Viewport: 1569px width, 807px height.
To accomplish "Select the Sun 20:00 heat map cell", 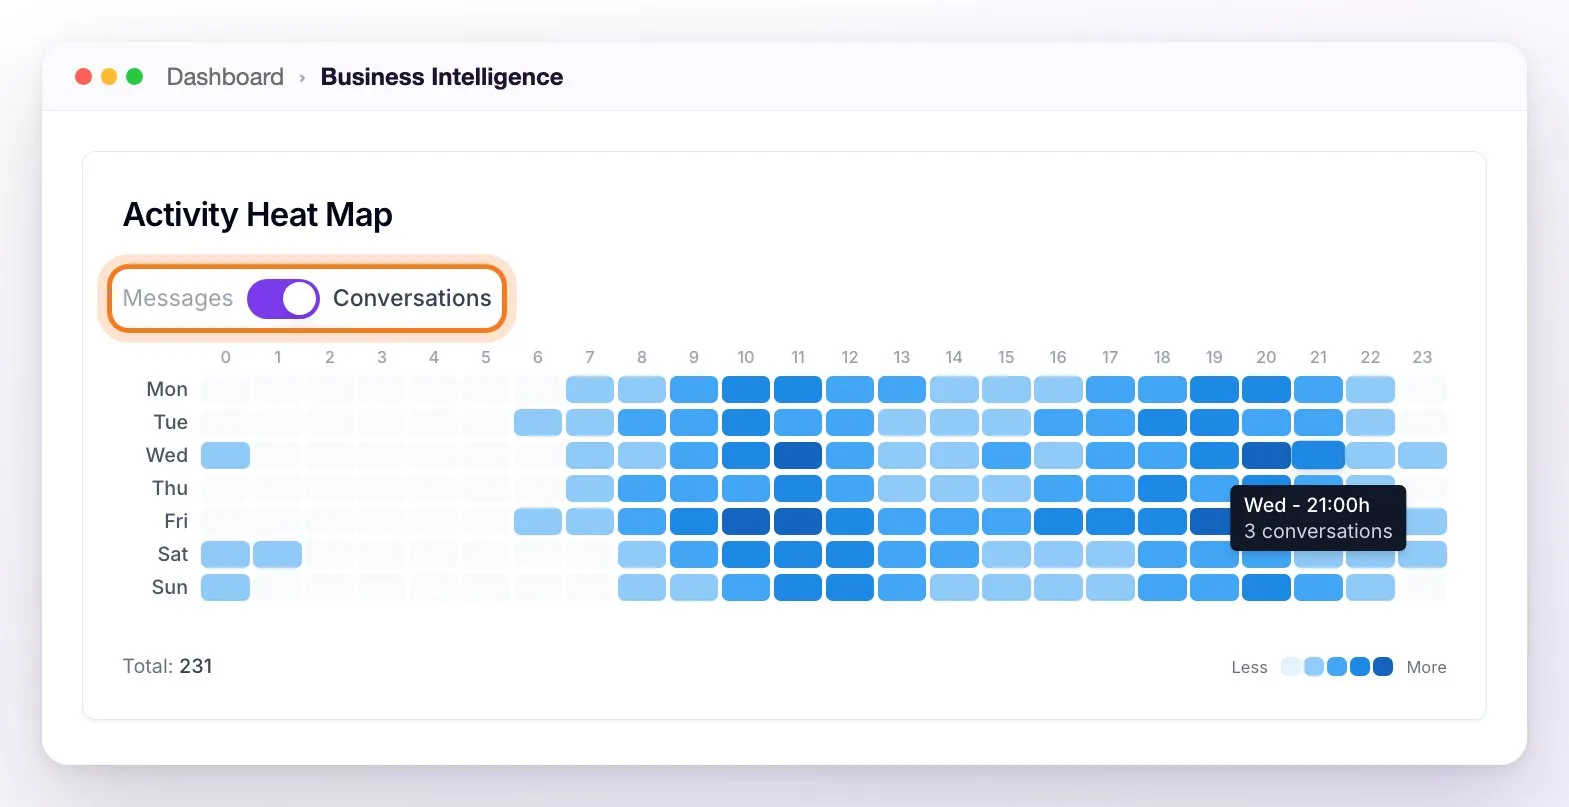I will click(1266, 587).
